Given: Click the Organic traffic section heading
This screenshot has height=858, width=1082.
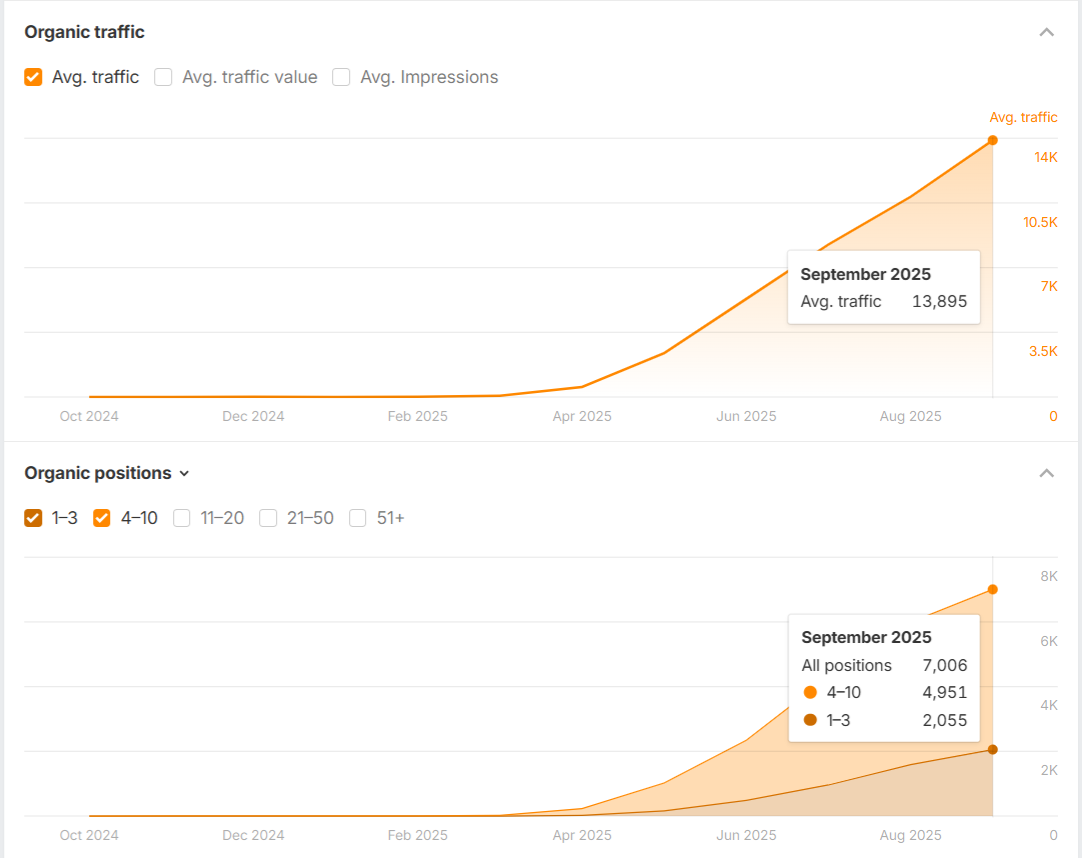Looking at the screenshot, I should coord(84,32).
